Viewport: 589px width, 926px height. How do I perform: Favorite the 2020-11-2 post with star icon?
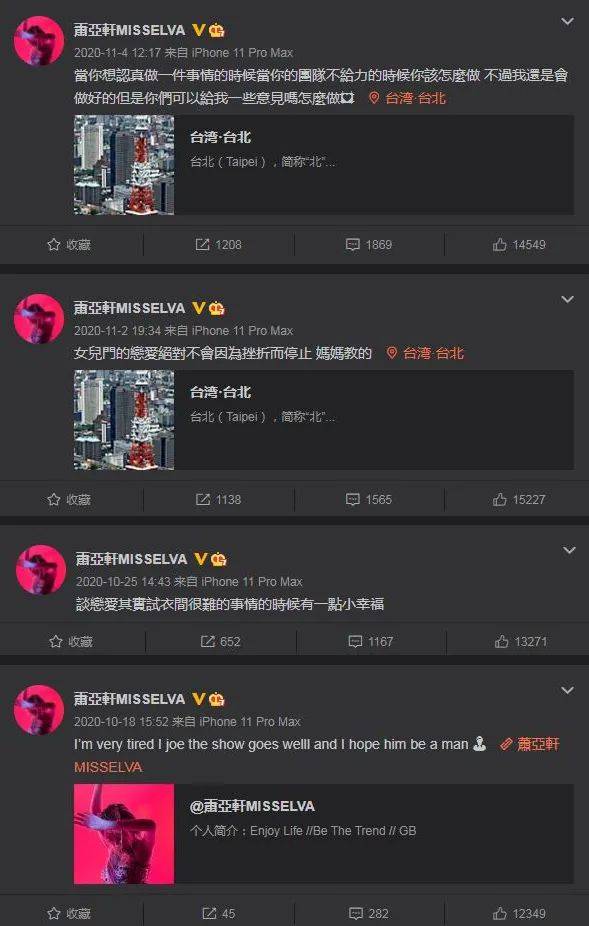point(69,500)
